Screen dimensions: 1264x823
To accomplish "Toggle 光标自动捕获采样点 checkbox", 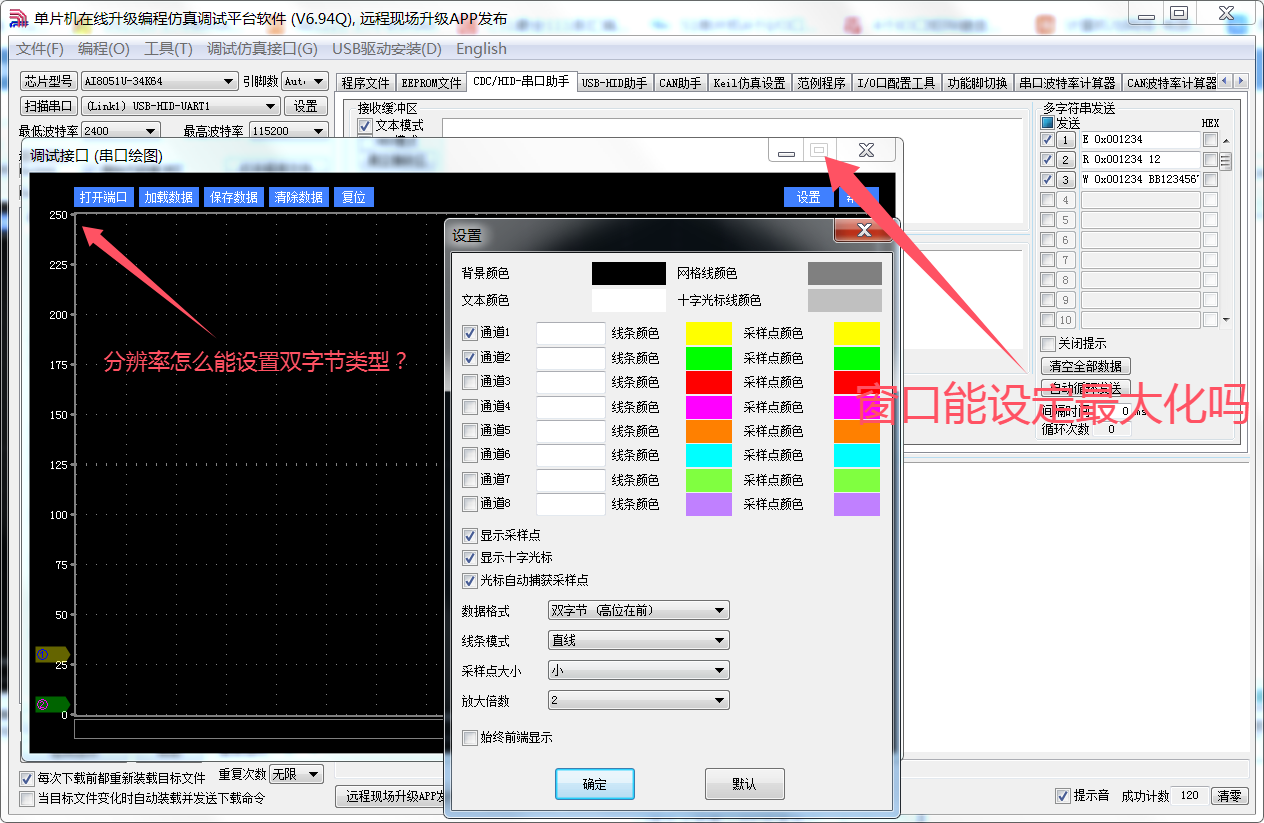I will (470, 580).
